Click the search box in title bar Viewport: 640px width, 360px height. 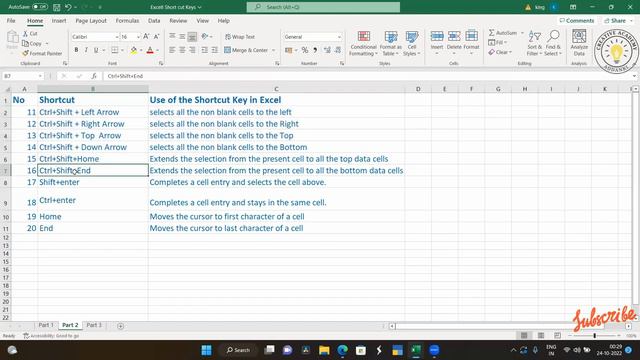coord(323,7)
